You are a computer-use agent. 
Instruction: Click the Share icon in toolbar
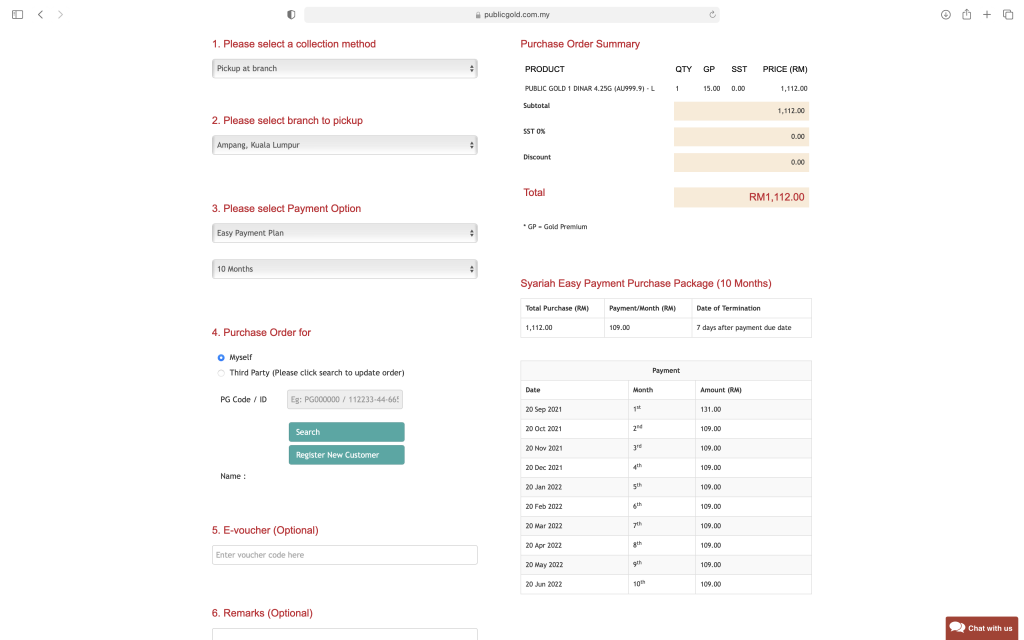click(x=967, y=15)
